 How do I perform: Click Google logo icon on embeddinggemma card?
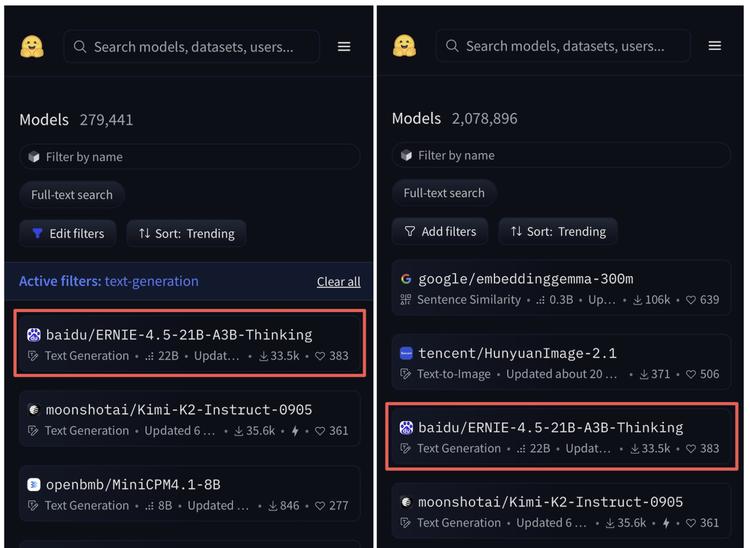pos(406,279)
